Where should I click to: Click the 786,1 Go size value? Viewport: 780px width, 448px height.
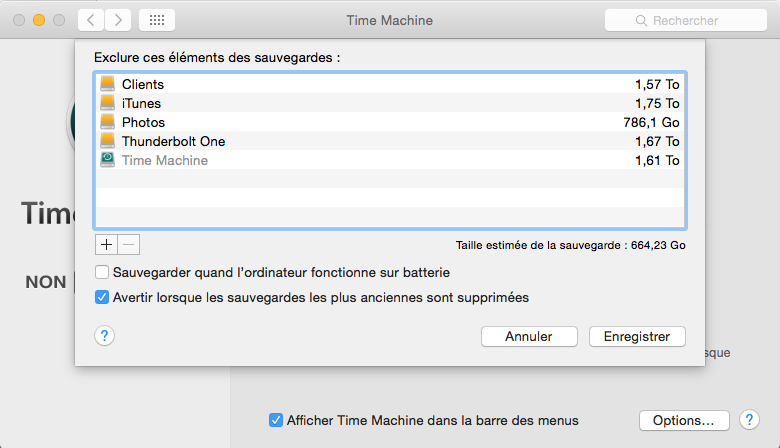(652, 122)
